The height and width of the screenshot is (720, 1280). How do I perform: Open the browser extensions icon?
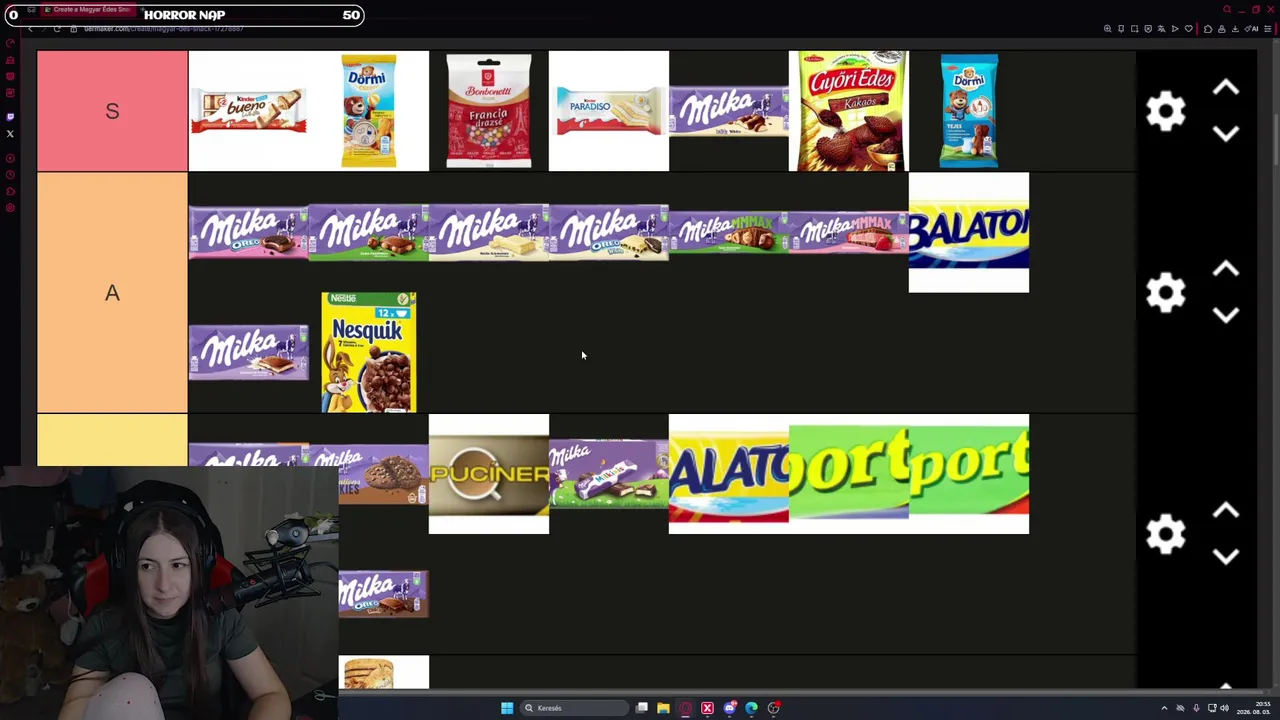[1208, 29]
